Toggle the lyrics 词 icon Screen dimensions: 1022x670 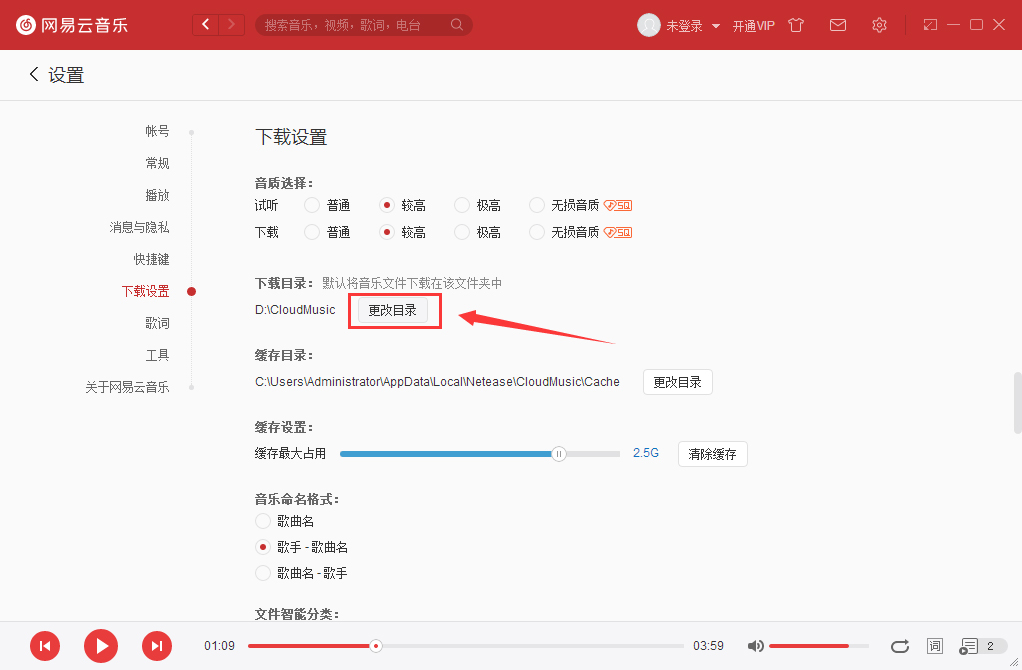point(934,646)
